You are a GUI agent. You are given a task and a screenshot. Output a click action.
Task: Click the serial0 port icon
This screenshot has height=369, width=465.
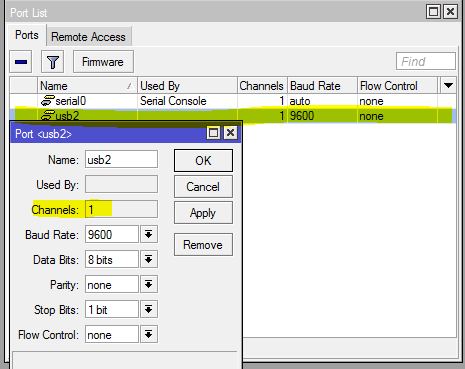(47, 100)
